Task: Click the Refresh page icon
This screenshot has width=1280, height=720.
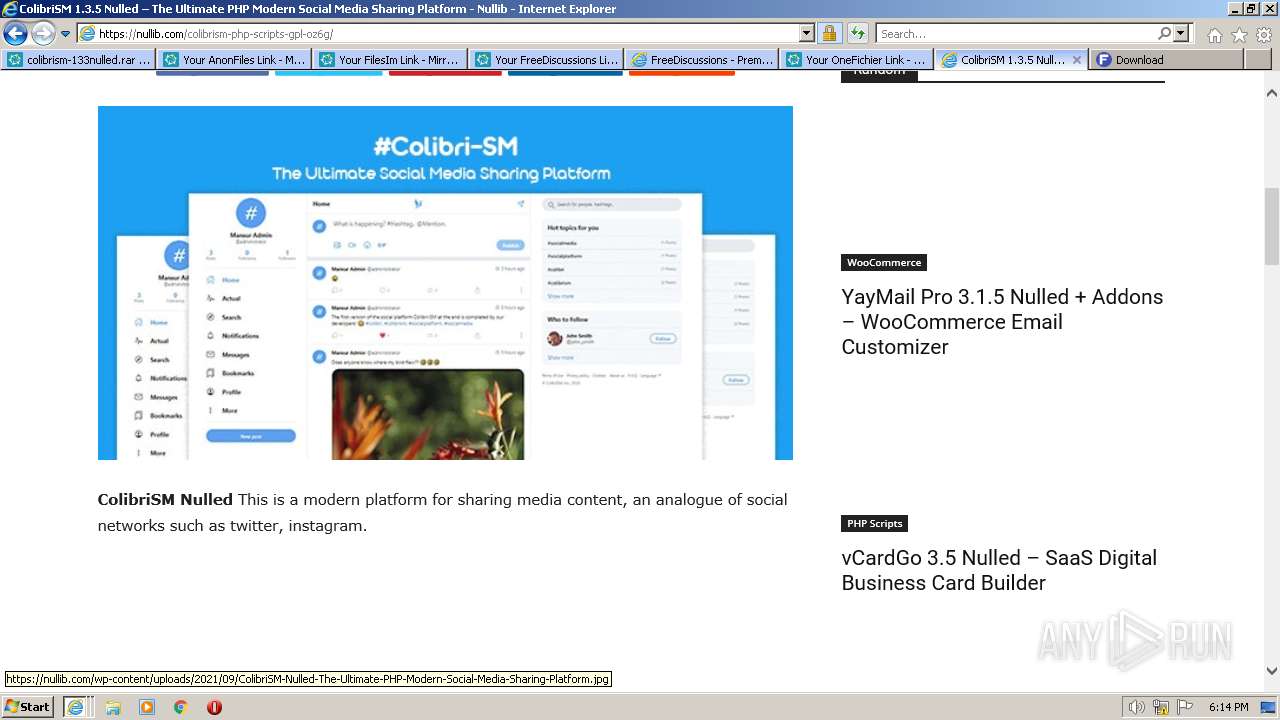Action: pyautogui.click(x=858, y=34)
